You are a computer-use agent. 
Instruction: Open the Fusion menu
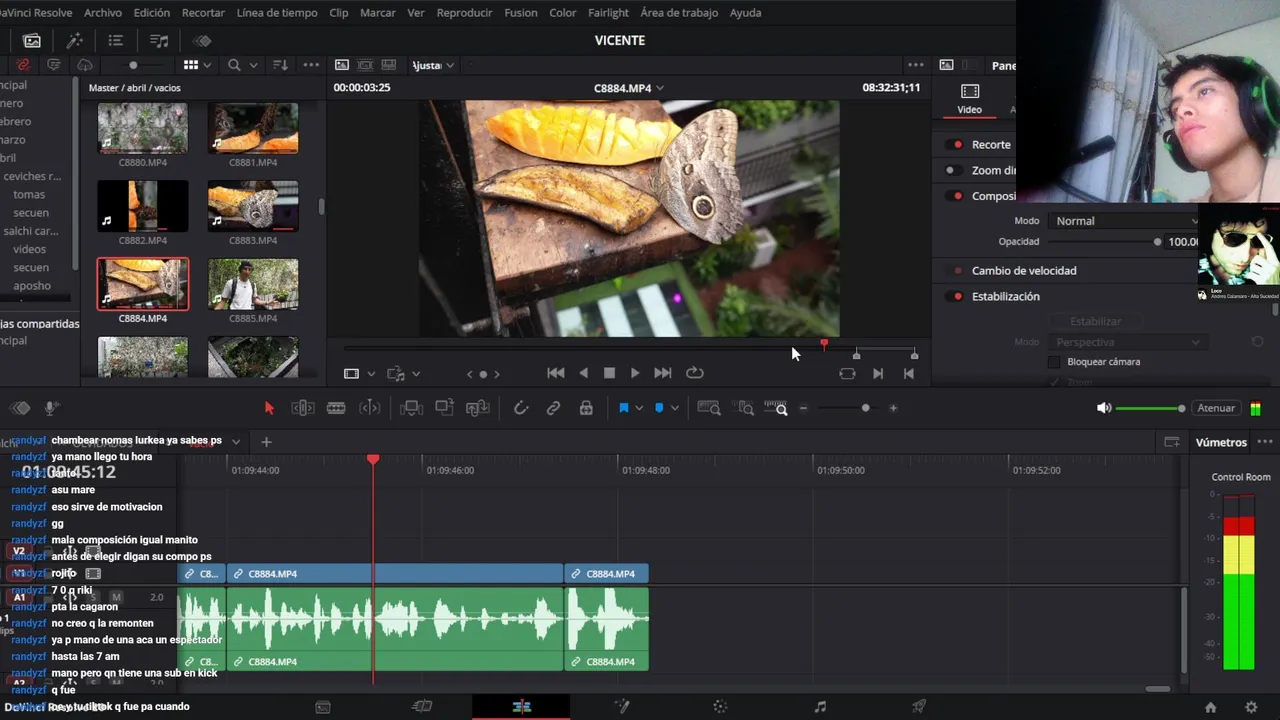pos(521,13)
